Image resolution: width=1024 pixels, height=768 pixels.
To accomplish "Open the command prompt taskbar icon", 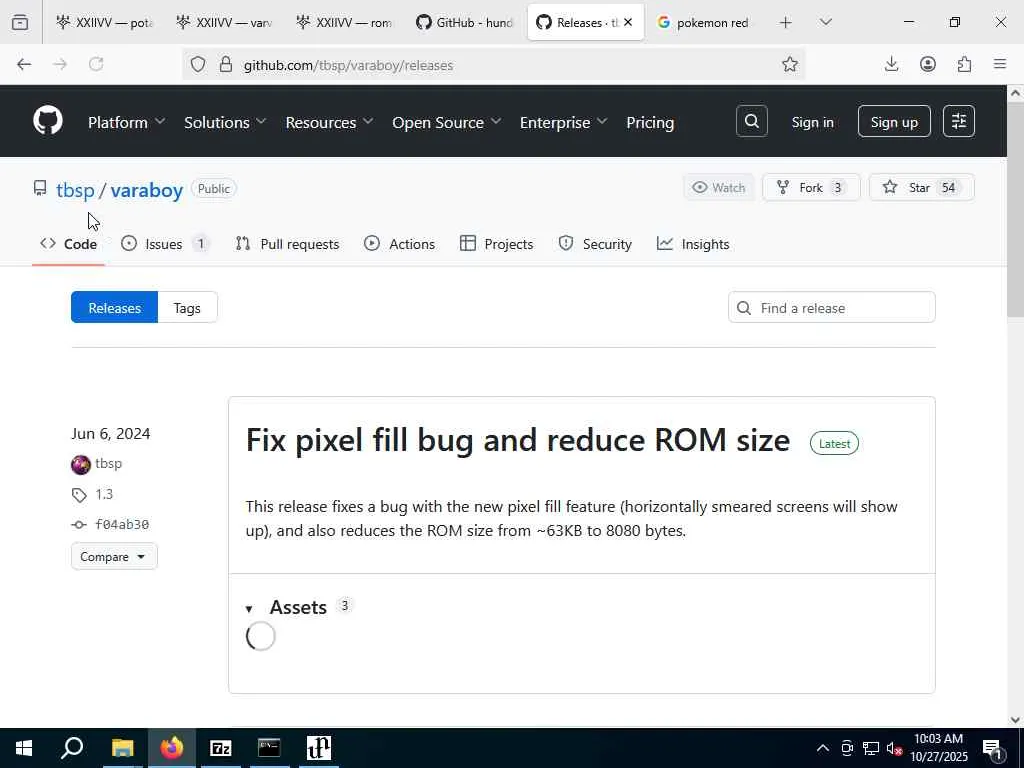I will (x=269, y=748).
